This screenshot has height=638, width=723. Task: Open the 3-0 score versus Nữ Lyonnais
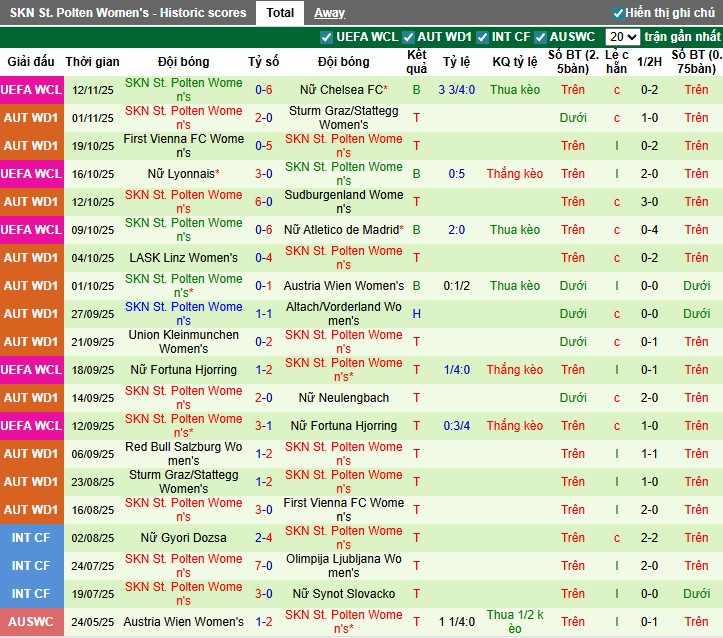point(264,174)
